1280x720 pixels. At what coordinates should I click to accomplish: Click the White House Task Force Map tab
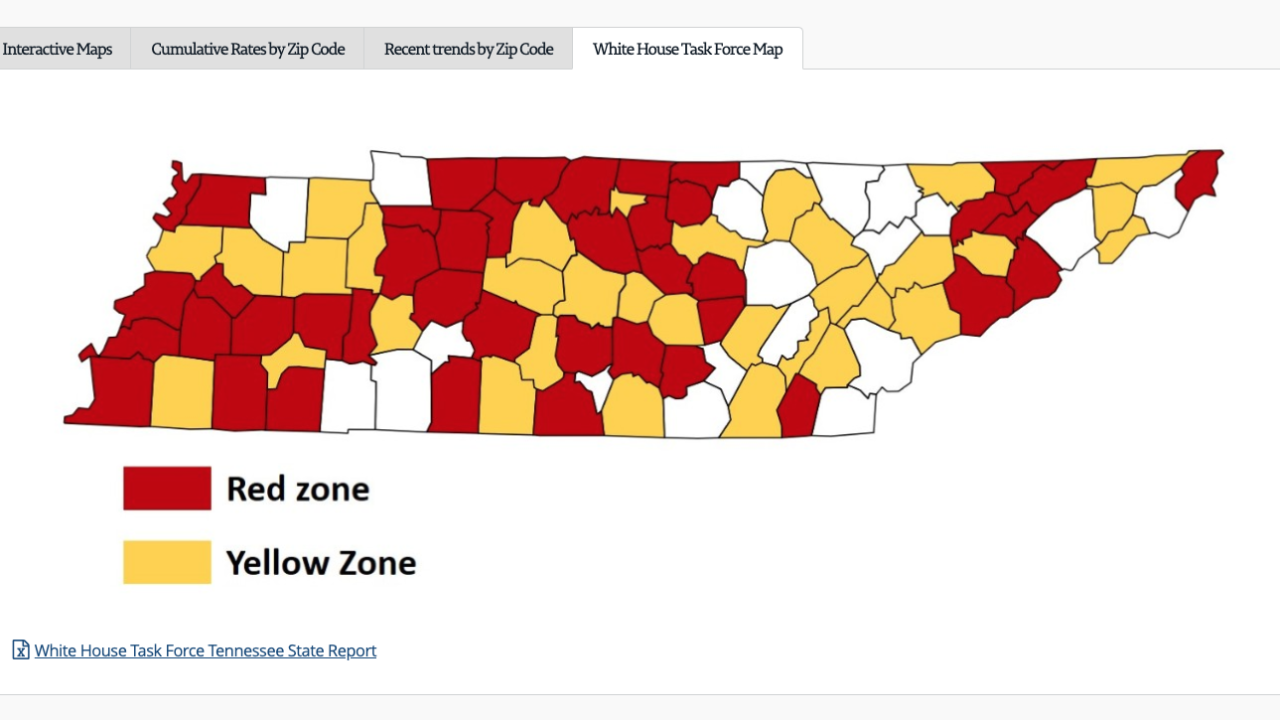click(x=687, y=49)
